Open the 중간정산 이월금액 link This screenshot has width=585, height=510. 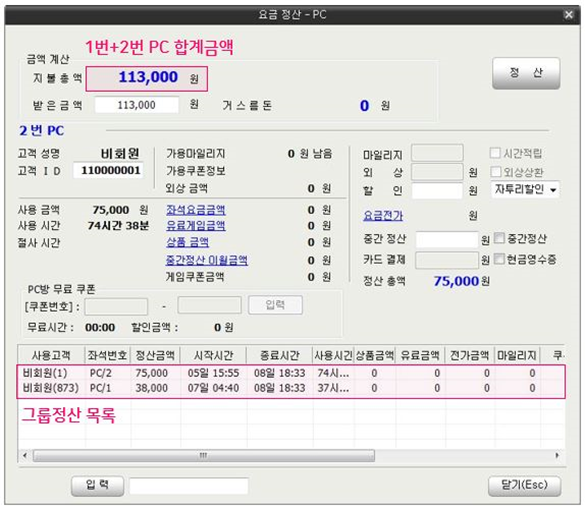207,260
